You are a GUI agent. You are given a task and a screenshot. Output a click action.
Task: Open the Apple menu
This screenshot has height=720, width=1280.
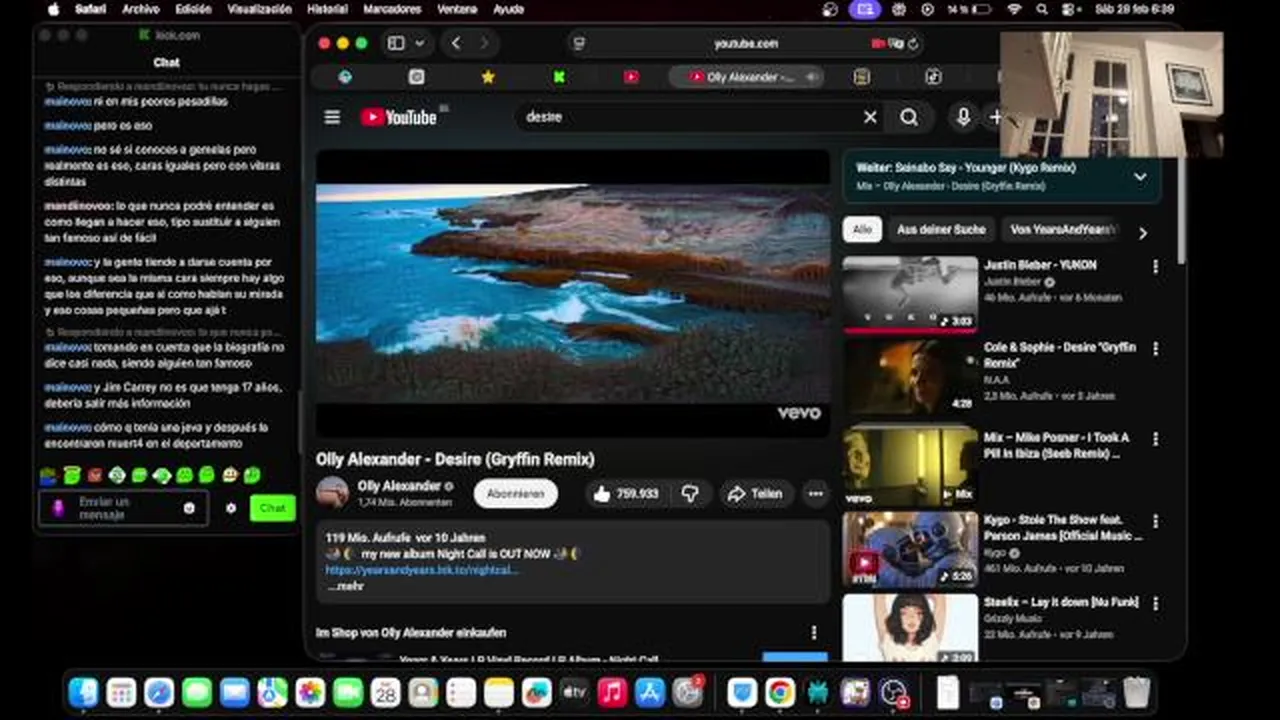coord(53,9)
